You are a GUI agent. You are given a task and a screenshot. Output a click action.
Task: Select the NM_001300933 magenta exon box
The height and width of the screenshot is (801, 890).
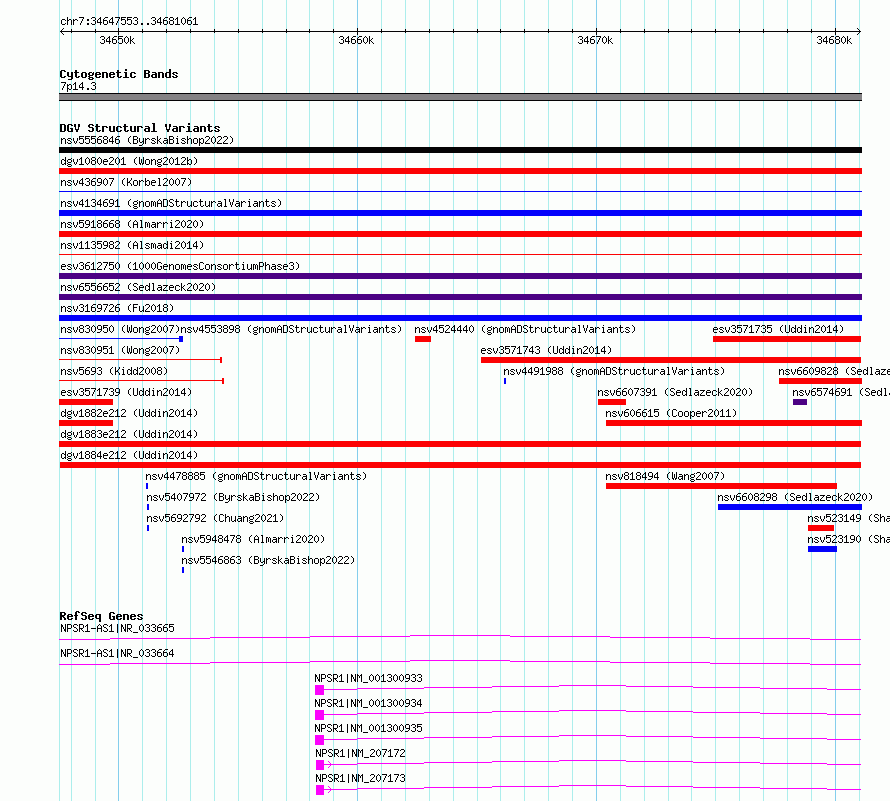click(x=320, y=690)
